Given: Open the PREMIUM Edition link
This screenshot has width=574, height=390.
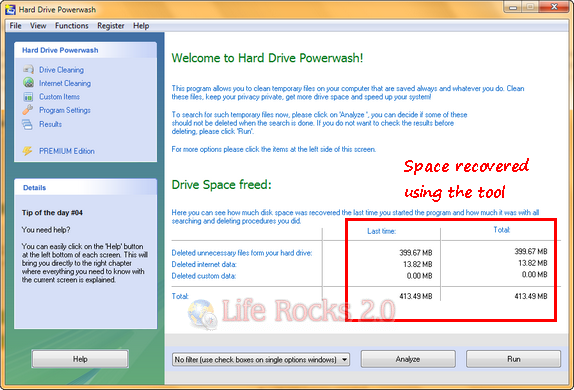Looking at the screenshot, I should pyautogui.click(x=67, y=151).
